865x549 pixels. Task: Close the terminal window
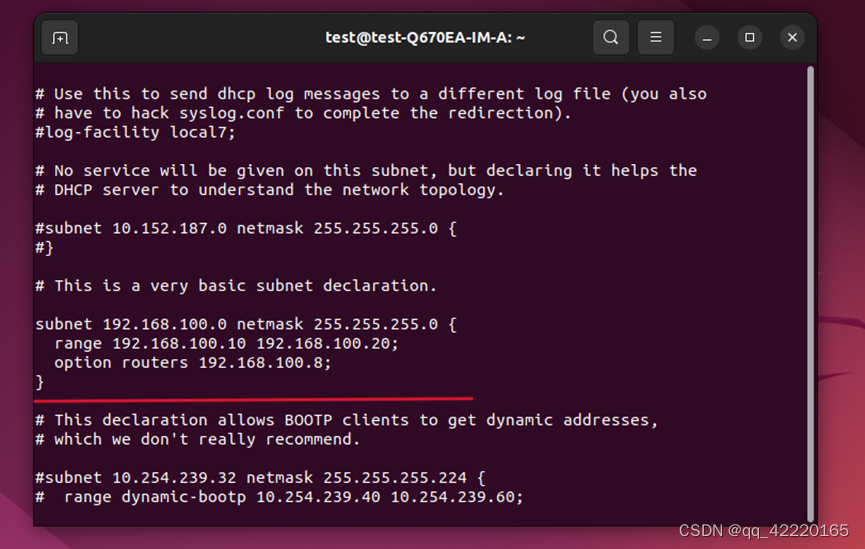(x=792, y=38)
